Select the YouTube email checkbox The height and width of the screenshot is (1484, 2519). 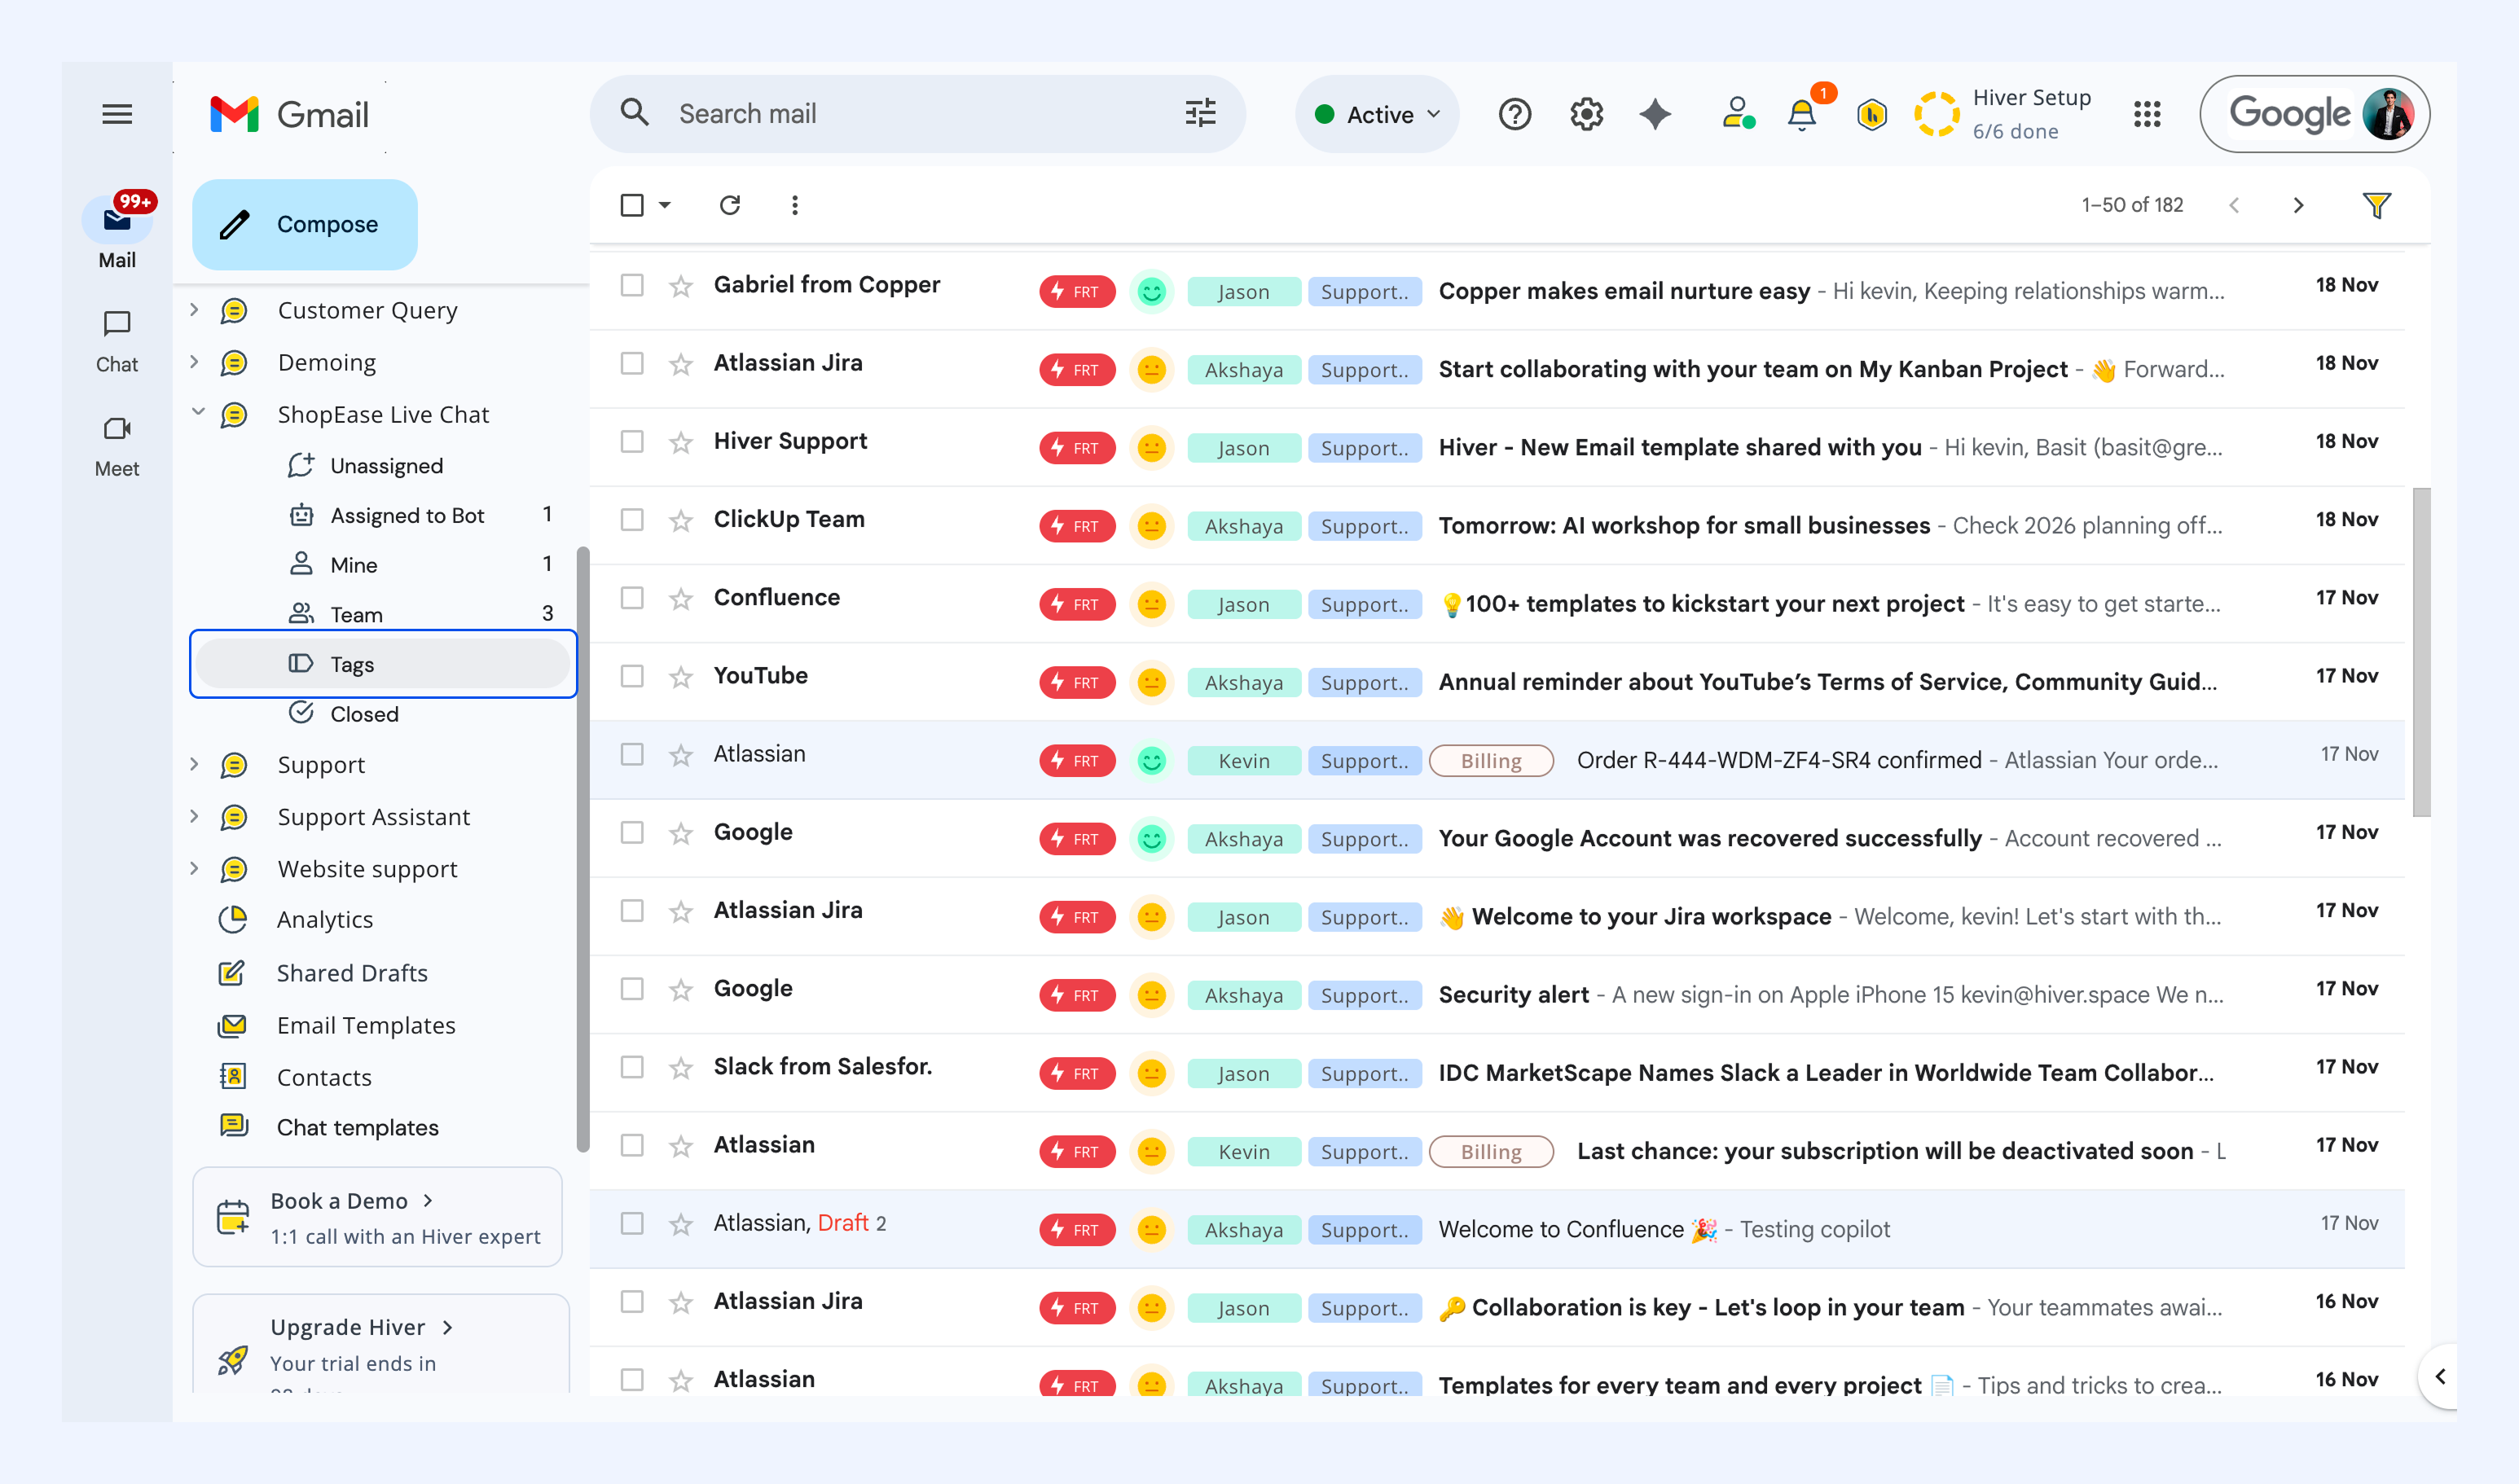click(x=632, y=676)
